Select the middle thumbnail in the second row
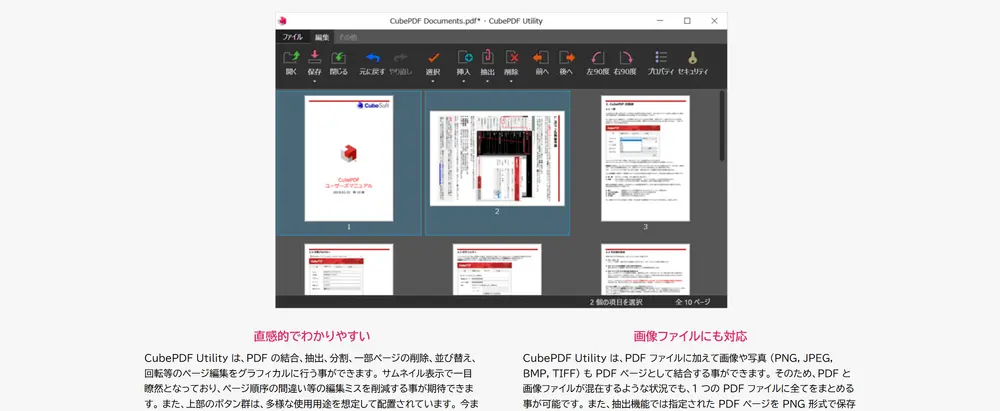Viewport: 1000px width, 411px height. coord(497,269)
